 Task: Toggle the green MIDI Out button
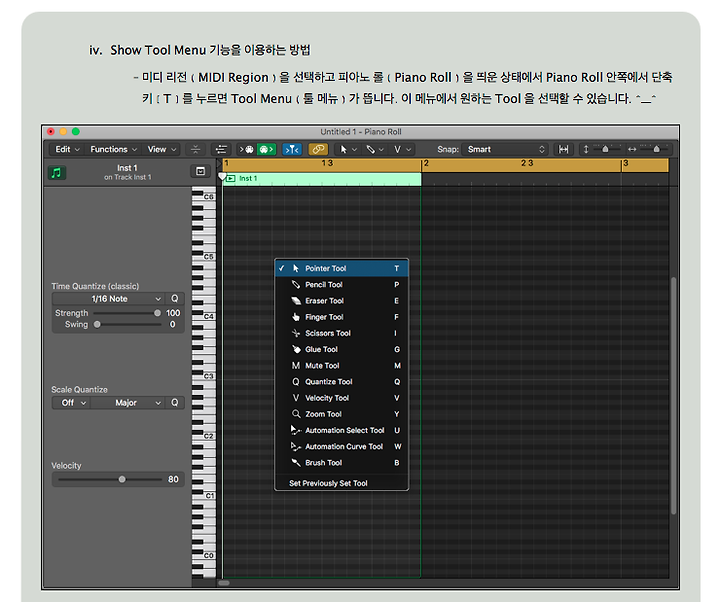pos(266,149)
